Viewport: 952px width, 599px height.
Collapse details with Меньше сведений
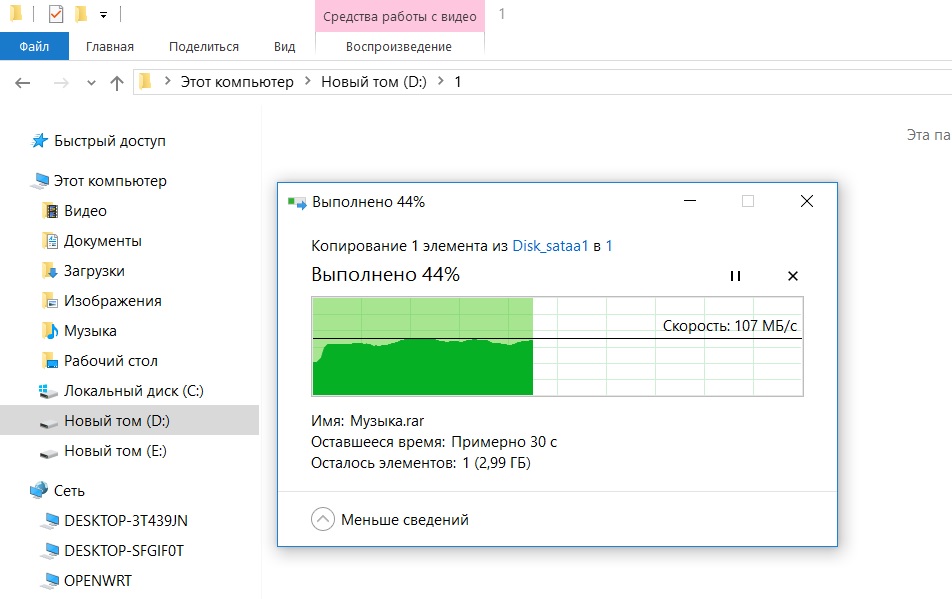coord(390,519)
